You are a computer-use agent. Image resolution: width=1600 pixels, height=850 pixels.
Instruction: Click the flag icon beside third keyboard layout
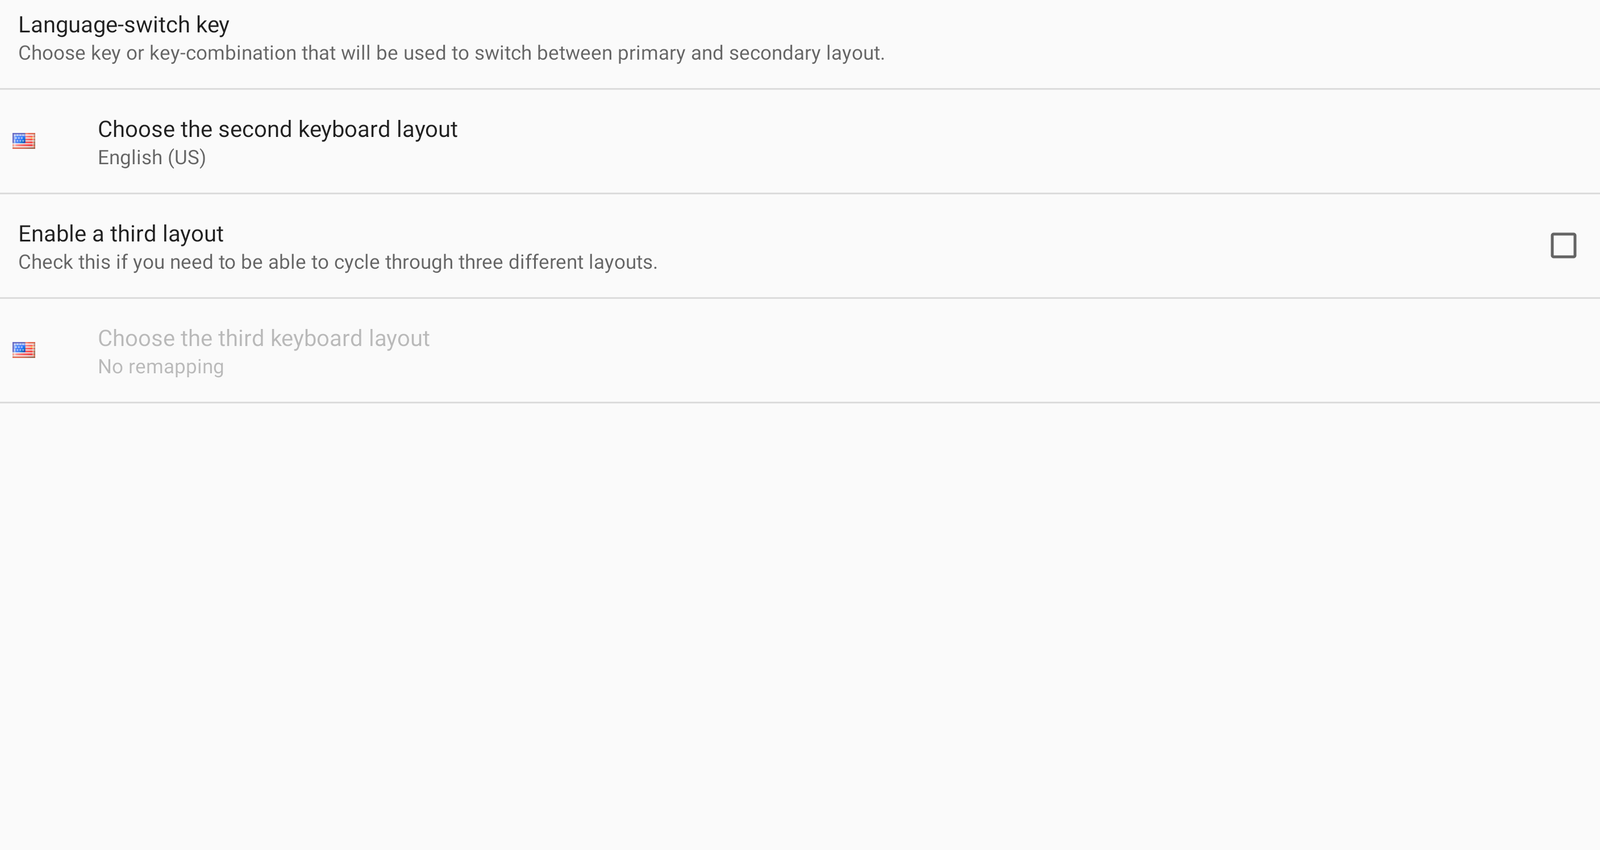click(x=24, y=350)
